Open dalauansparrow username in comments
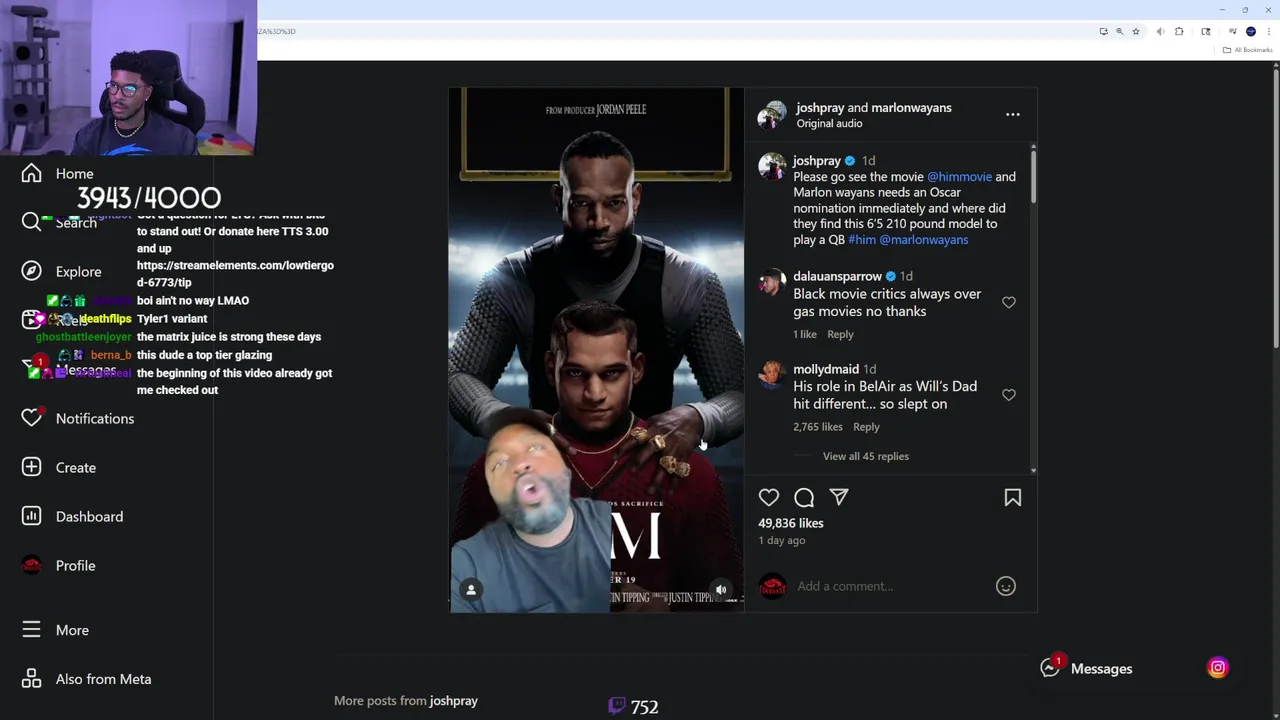The image size is (1280, 720). point(838,276)
